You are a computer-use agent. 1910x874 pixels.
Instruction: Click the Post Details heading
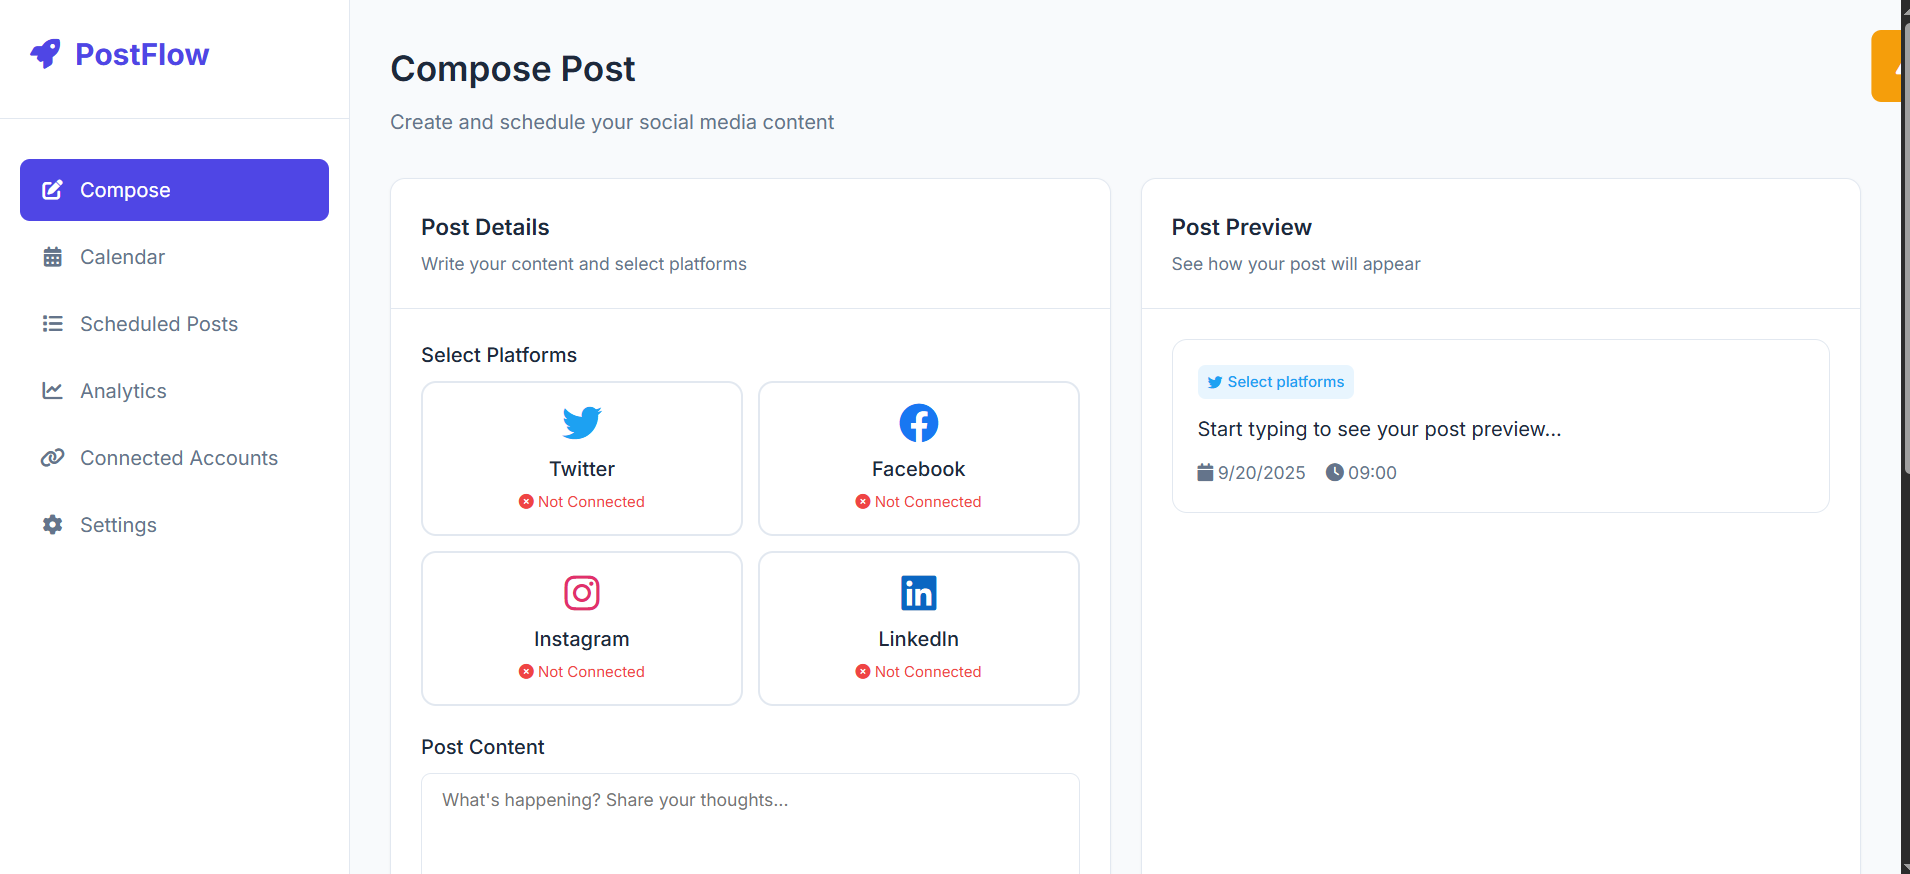pyautogui.click(x=485, y=227)
